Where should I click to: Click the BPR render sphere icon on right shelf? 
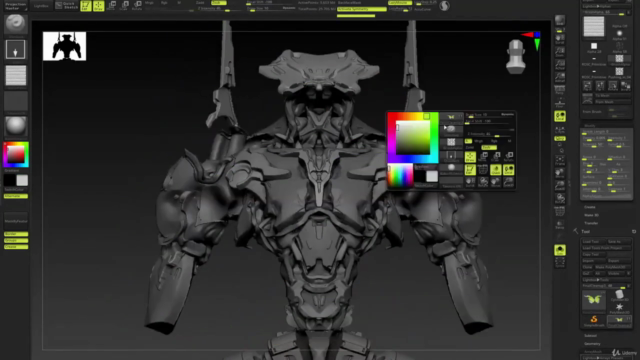coord(560,20)
